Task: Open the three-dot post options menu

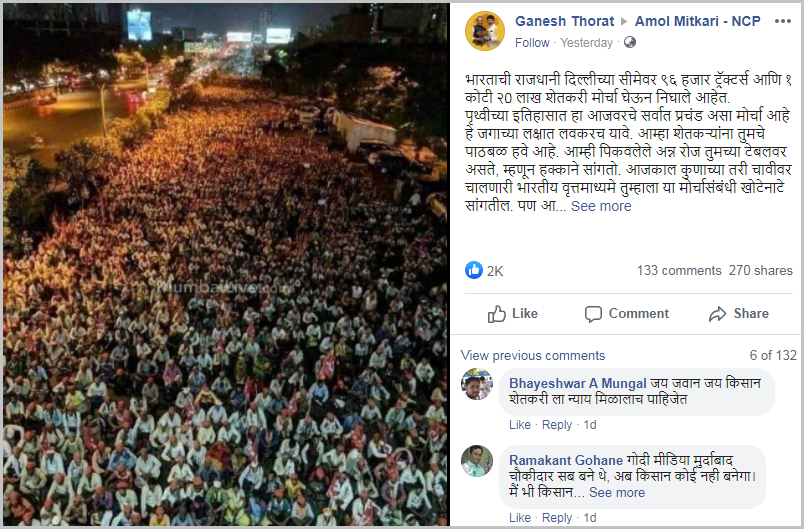Action: [x=782, y=22]
